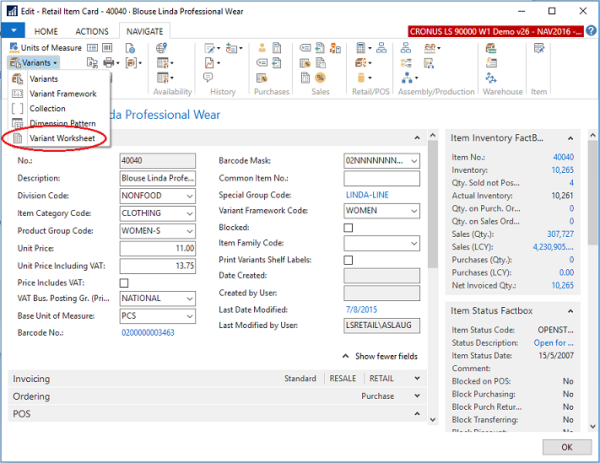Click the org chart icon in Retail/POS group
The image size is (600, 463).
pyautogui.click(x=382, y=48)
